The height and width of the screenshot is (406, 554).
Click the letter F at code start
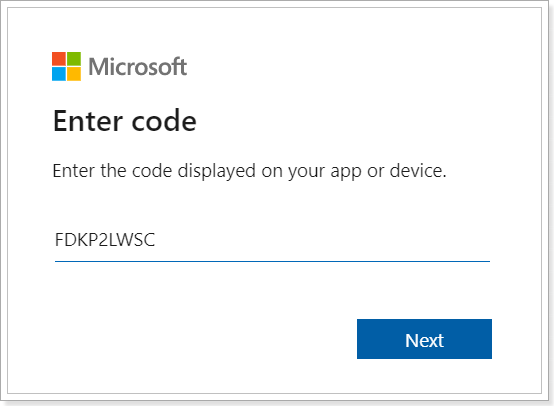tap(59, 240)
